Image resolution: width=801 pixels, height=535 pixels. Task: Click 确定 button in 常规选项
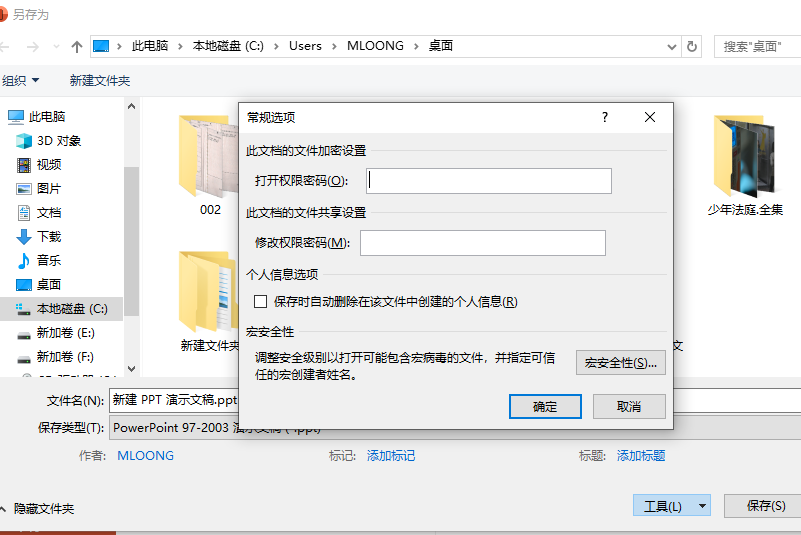[x=545, y=406]
